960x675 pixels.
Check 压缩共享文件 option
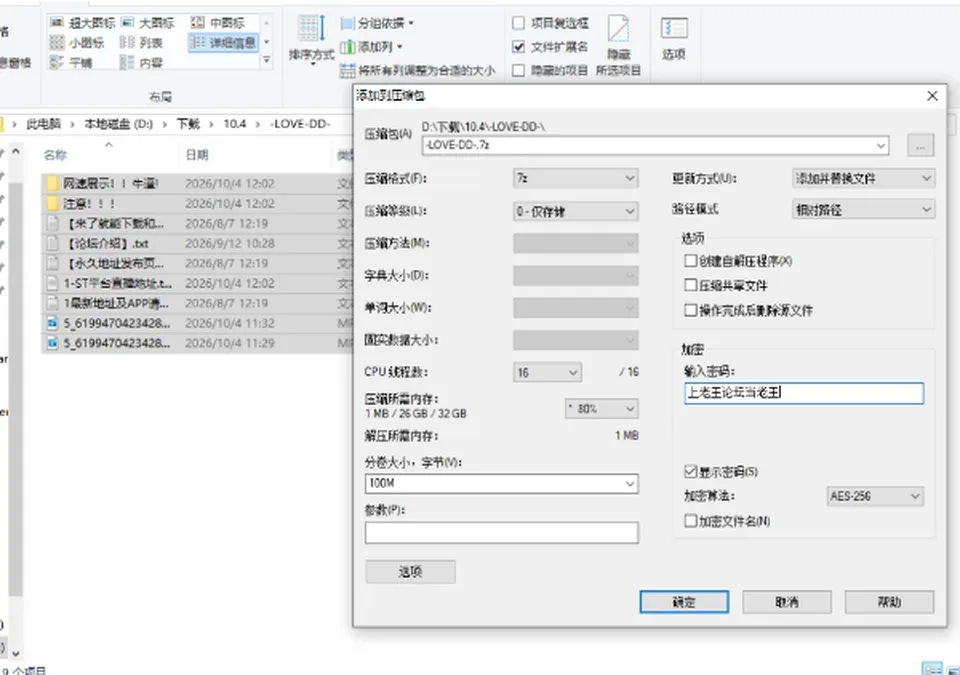[691, 285]
